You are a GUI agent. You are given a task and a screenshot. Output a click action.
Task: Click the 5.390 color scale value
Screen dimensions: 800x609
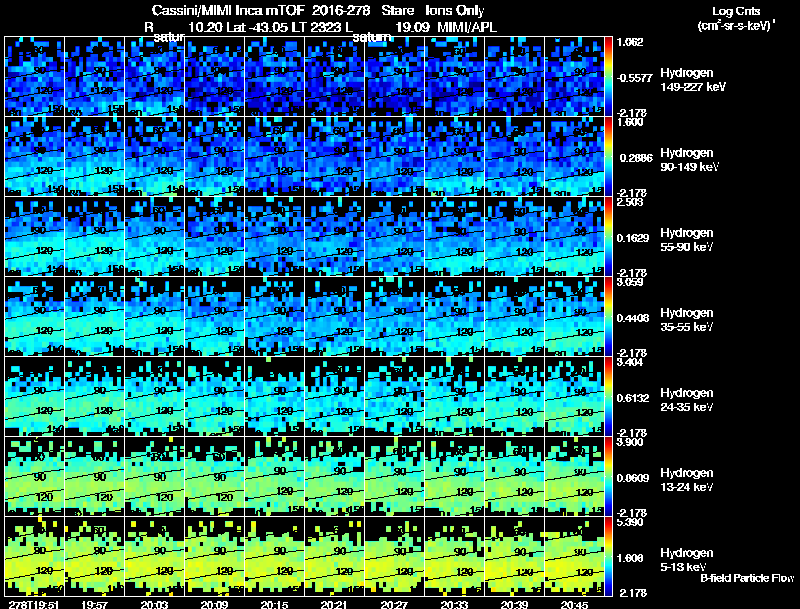point(630,522)
